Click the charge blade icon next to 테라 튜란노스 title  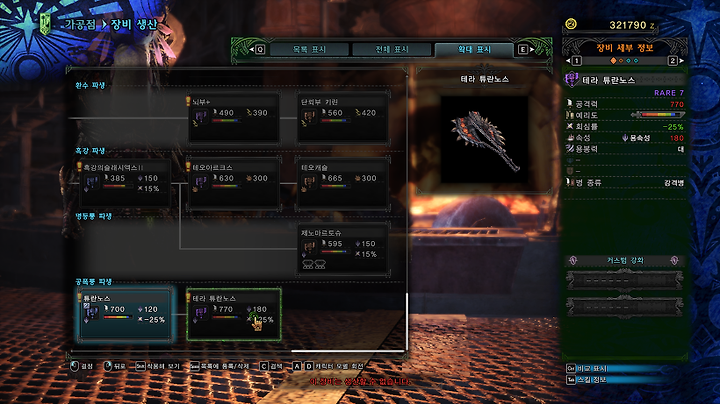[x=572, y=79]
